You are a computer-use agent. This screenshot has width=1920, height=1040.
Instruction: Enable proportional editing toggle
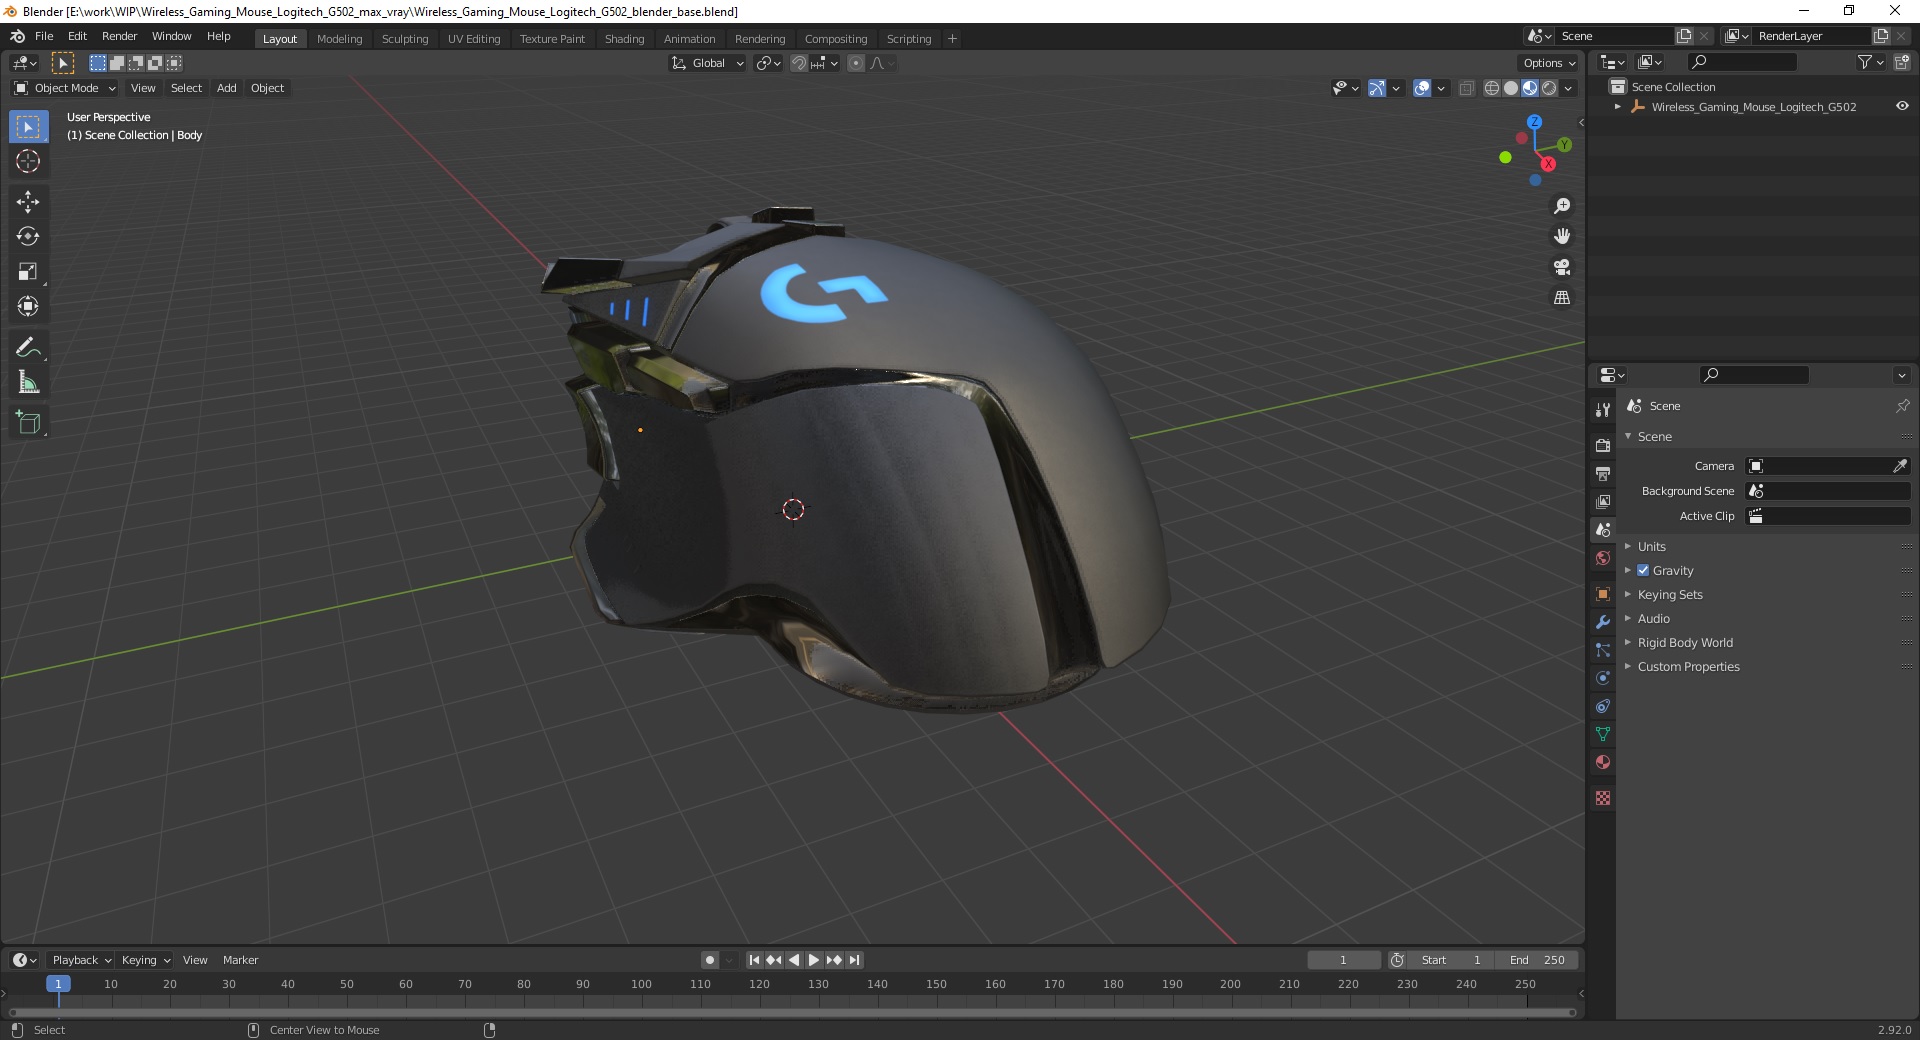[856, 63]
